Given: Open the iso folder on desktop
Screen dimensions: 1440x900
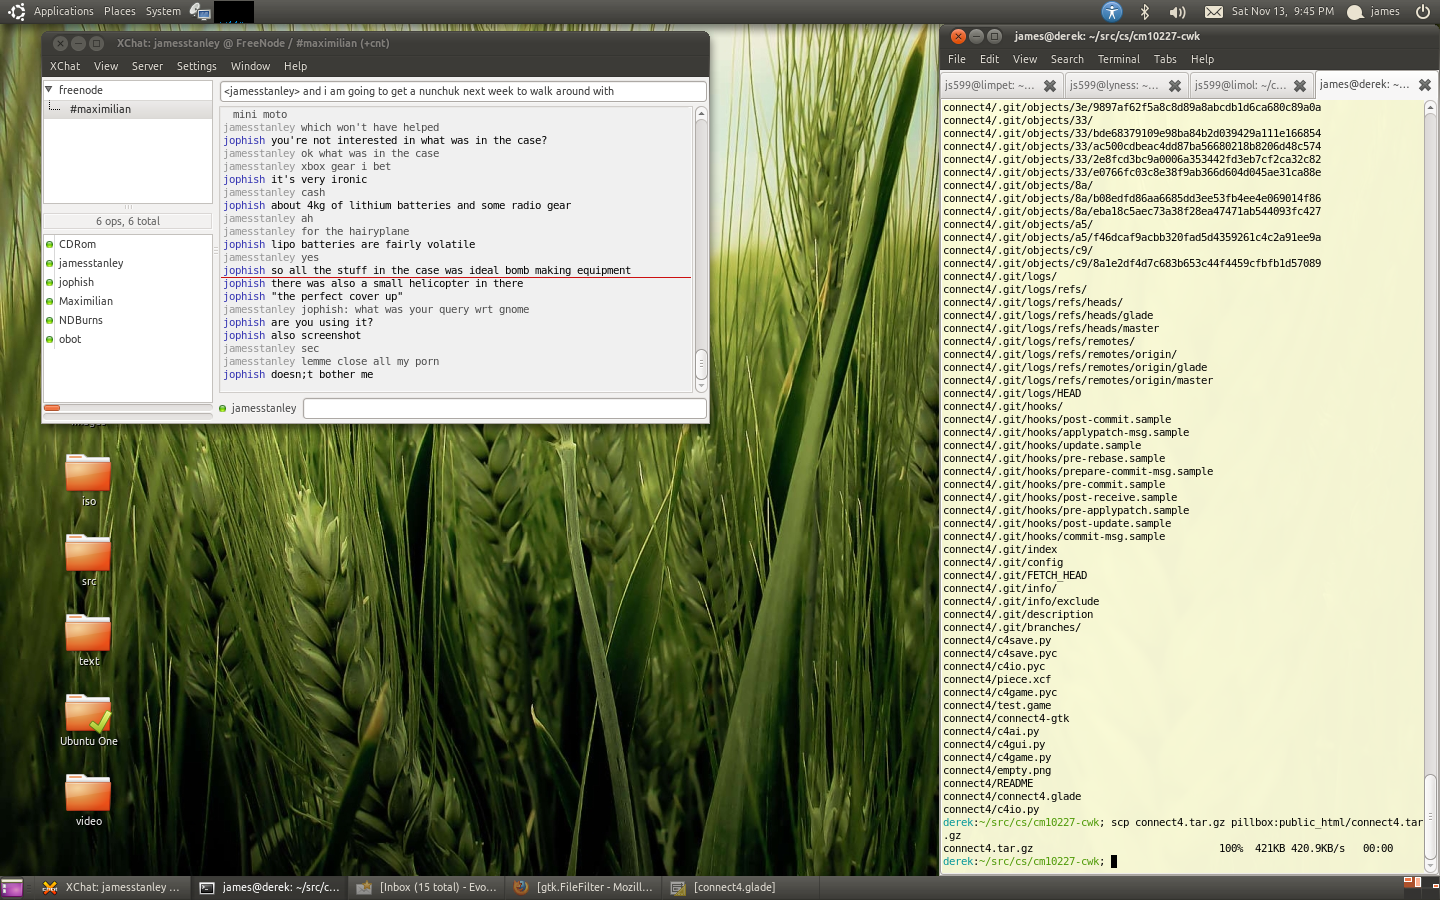Looking at the screenshot, I should click(x=88, y=473).
